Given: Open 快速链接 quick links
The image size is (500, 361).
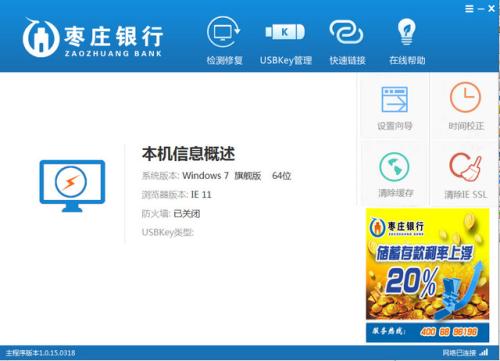Looking at the screenshot, I should pos(347,42).
